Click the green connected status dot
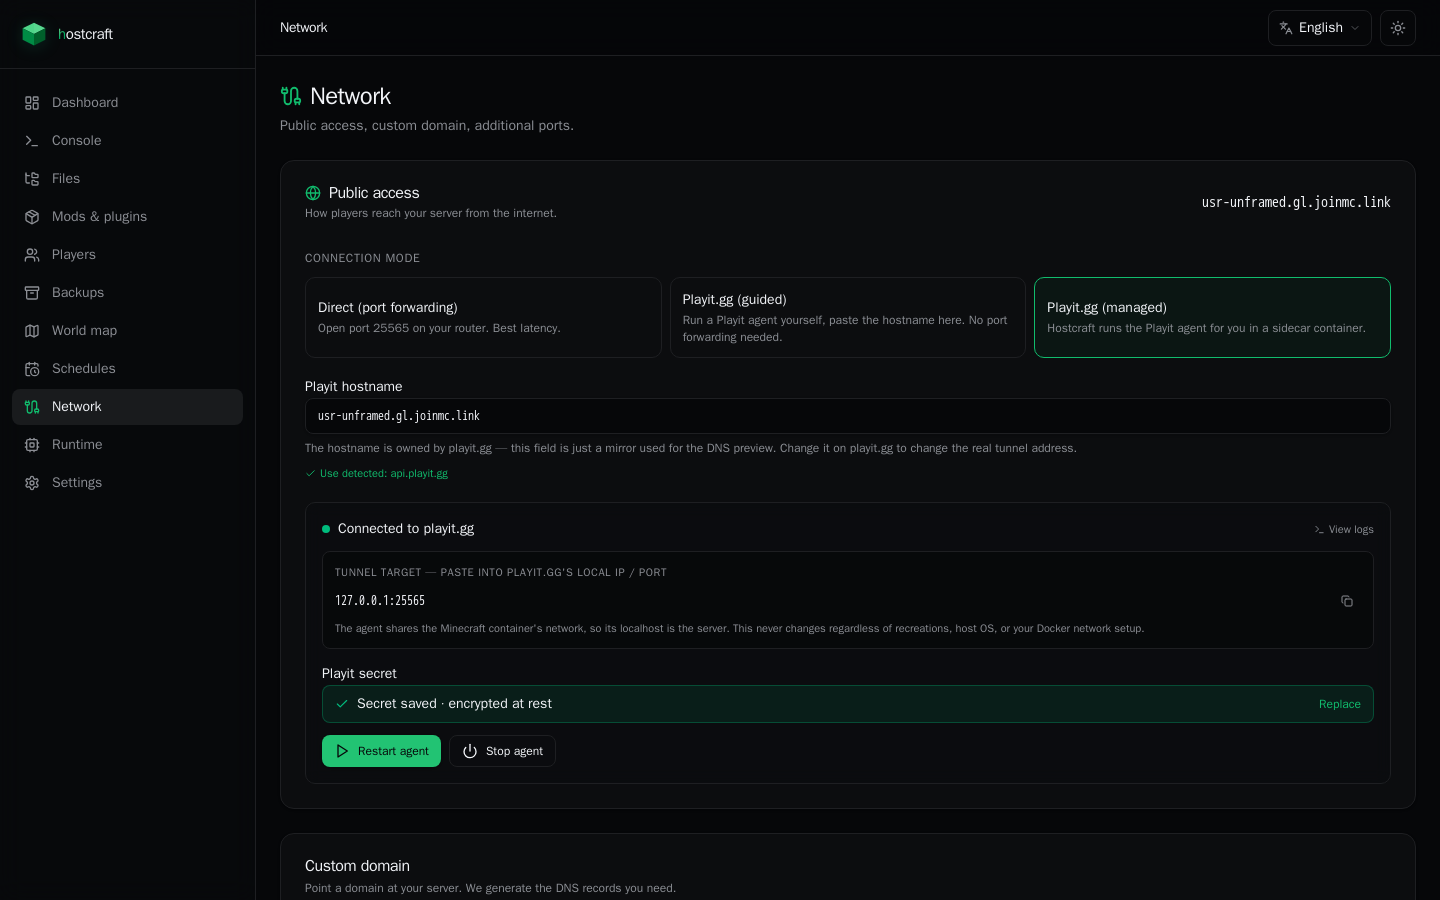This screenshot has height=900, width=1440. (326, 529)
